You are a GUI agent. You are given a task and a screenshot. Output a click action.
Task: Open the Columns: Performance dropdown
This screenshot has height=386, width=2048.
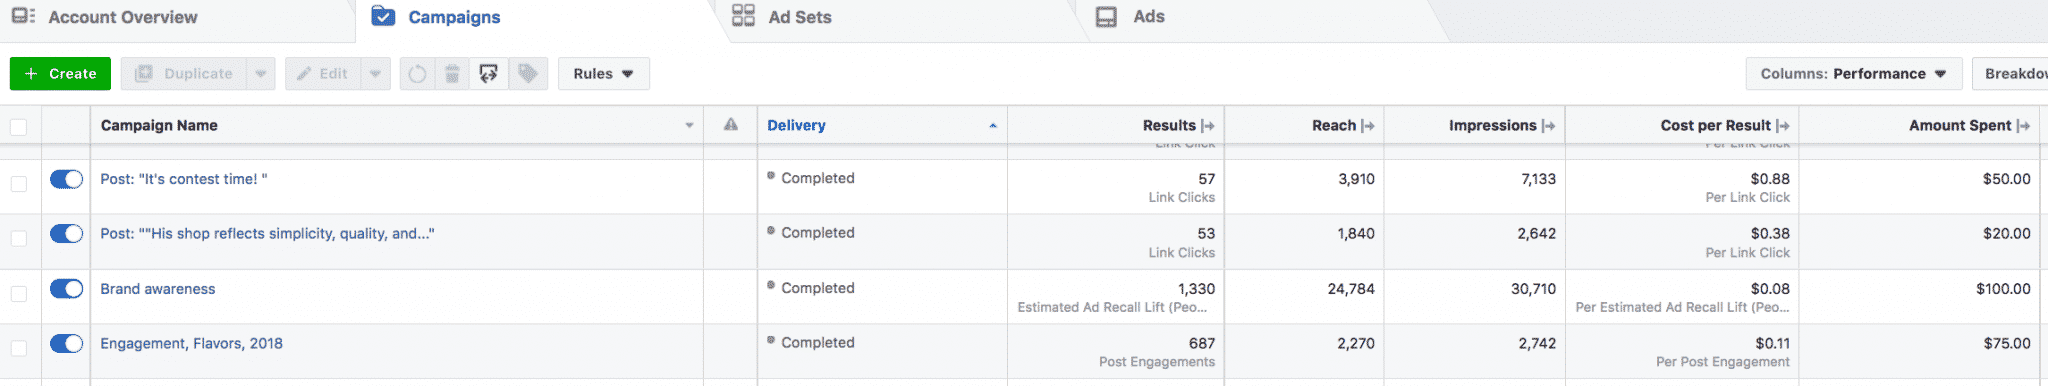[x=1853, y=74]
